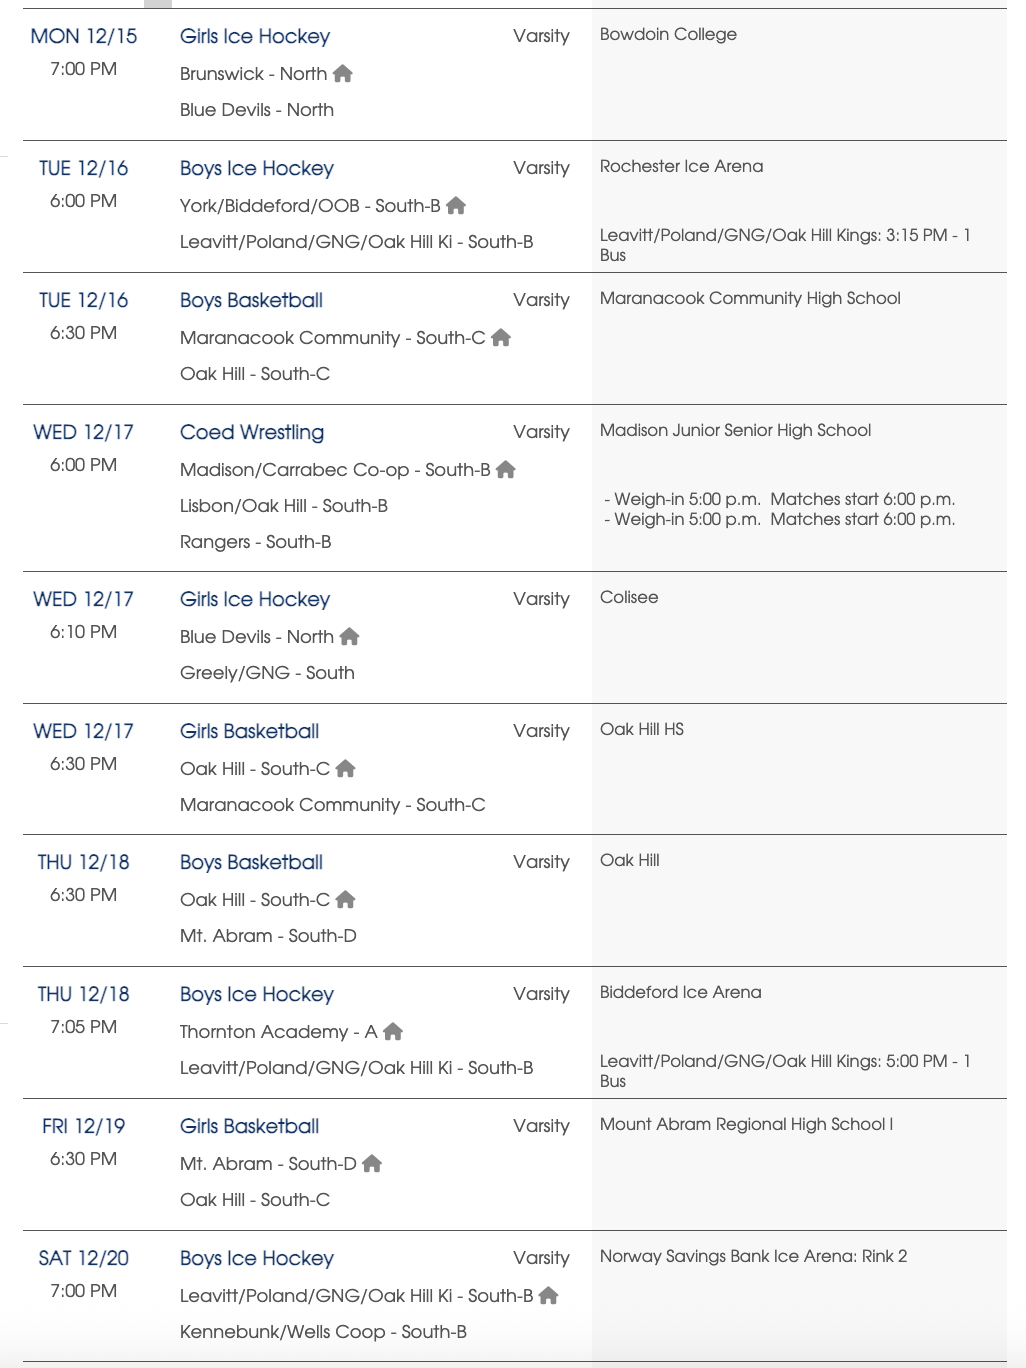Viewport: 1026px width, 1368px height.
Task: Click Oak Hill home icon on Thursday 12/18
Action: click(346, 900)
